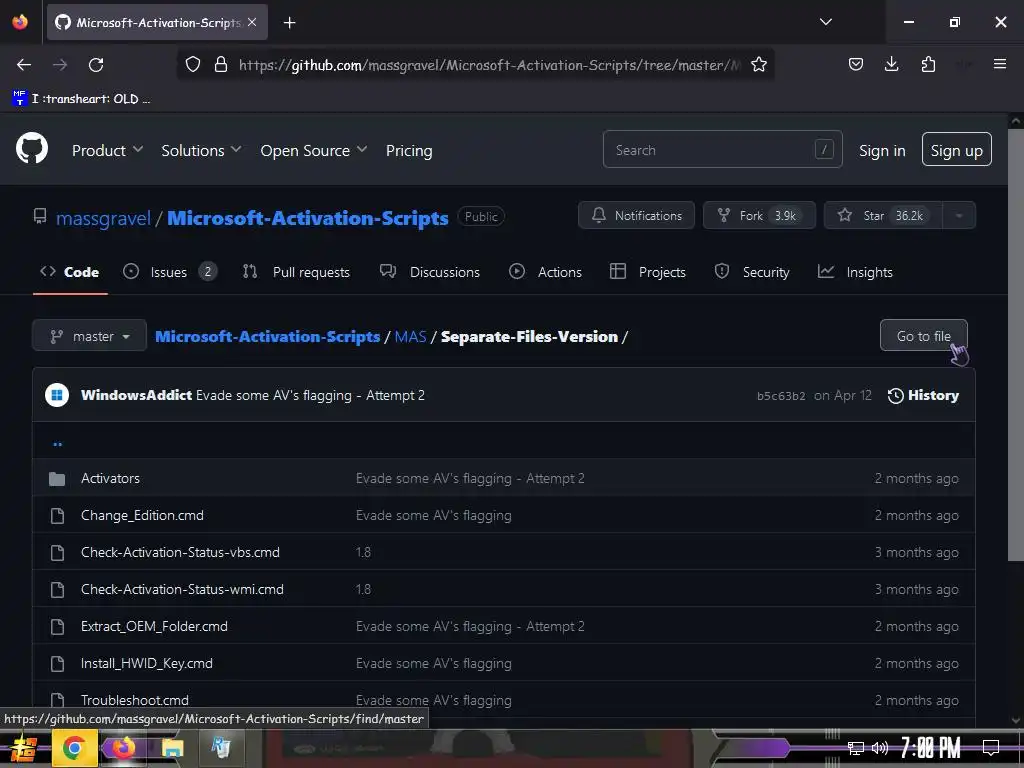Click the Notifications bell button

(x=636, y=216)
